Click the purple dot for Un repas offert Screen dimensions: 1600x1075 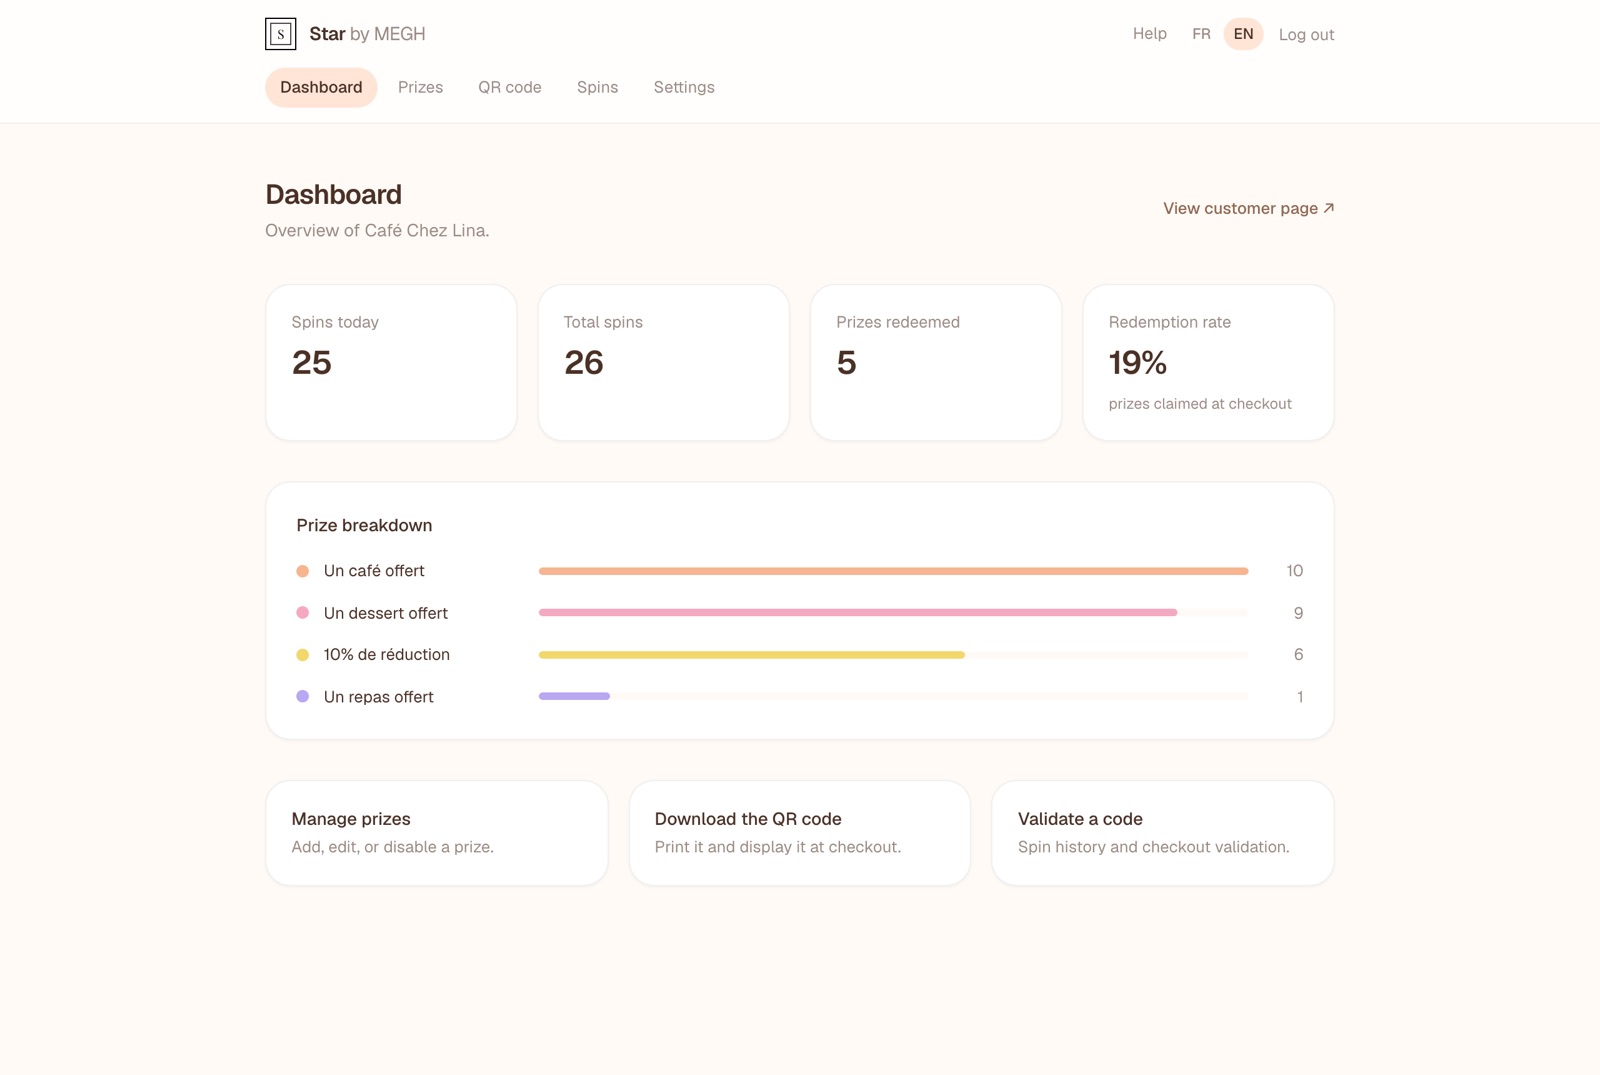[303, 697]
